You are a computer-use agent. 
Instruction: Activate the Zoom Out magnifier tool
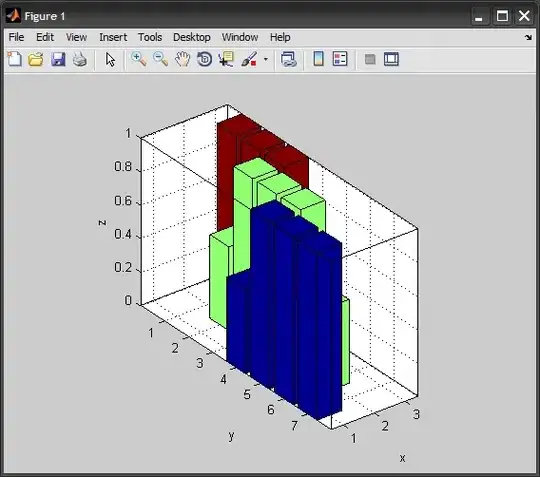160,59
